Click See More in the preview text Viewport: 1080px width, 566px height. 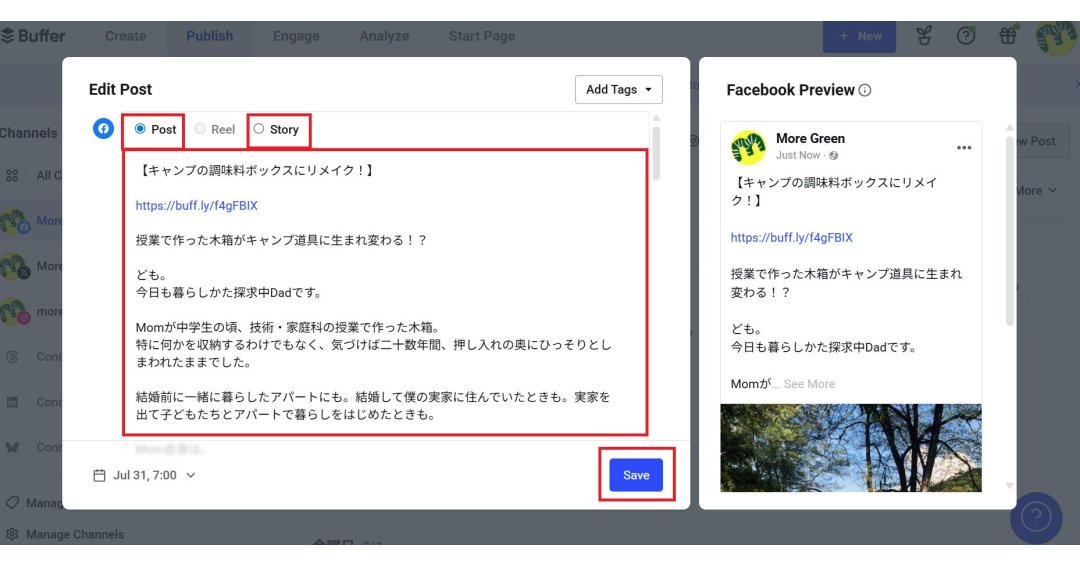(x=809, y=384)
